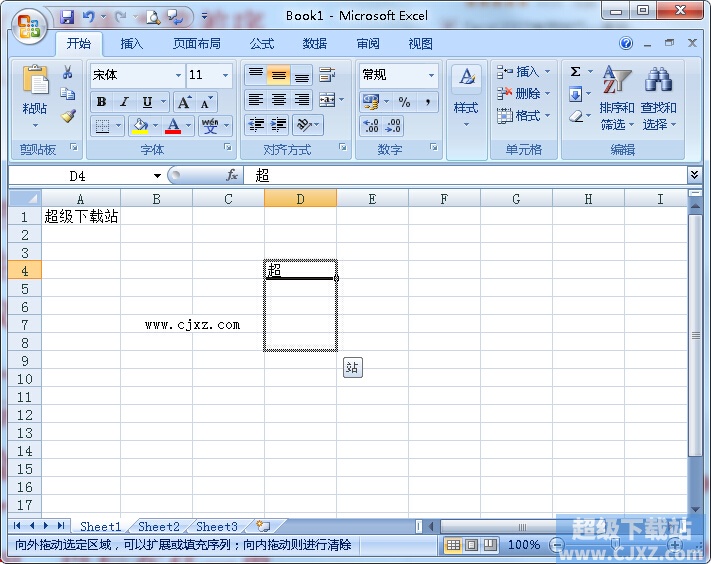Expand the formula bar
Screen dimensions: 711x564
click(x=694, y=175)
